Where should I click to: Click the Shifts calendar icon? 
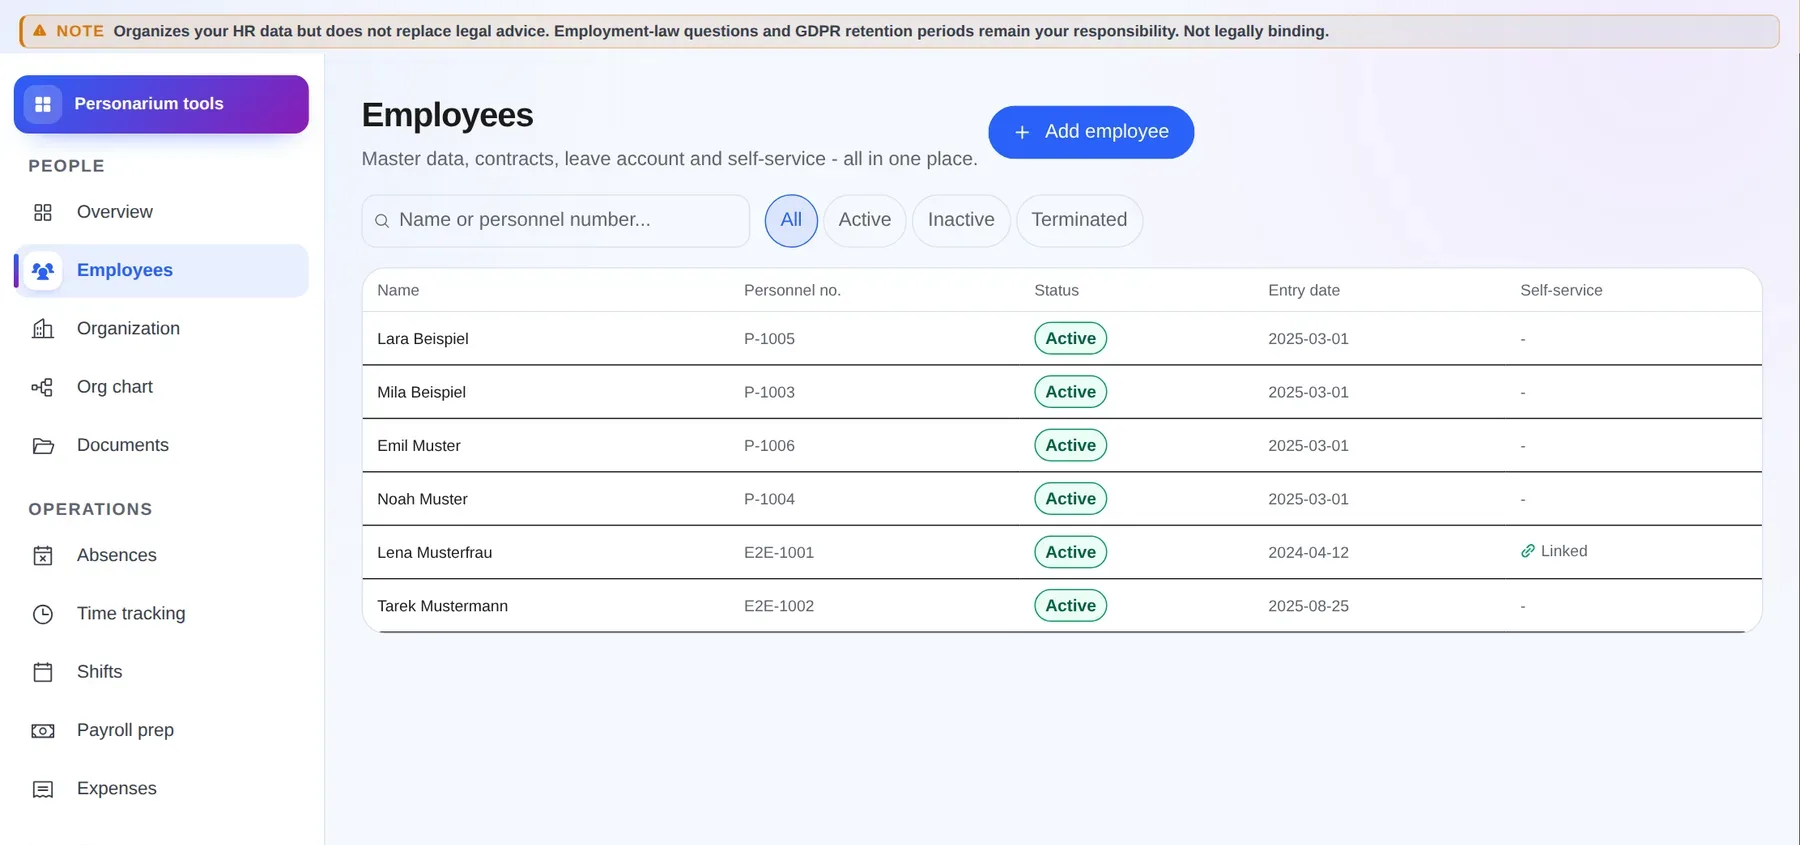tap(43, 672)
